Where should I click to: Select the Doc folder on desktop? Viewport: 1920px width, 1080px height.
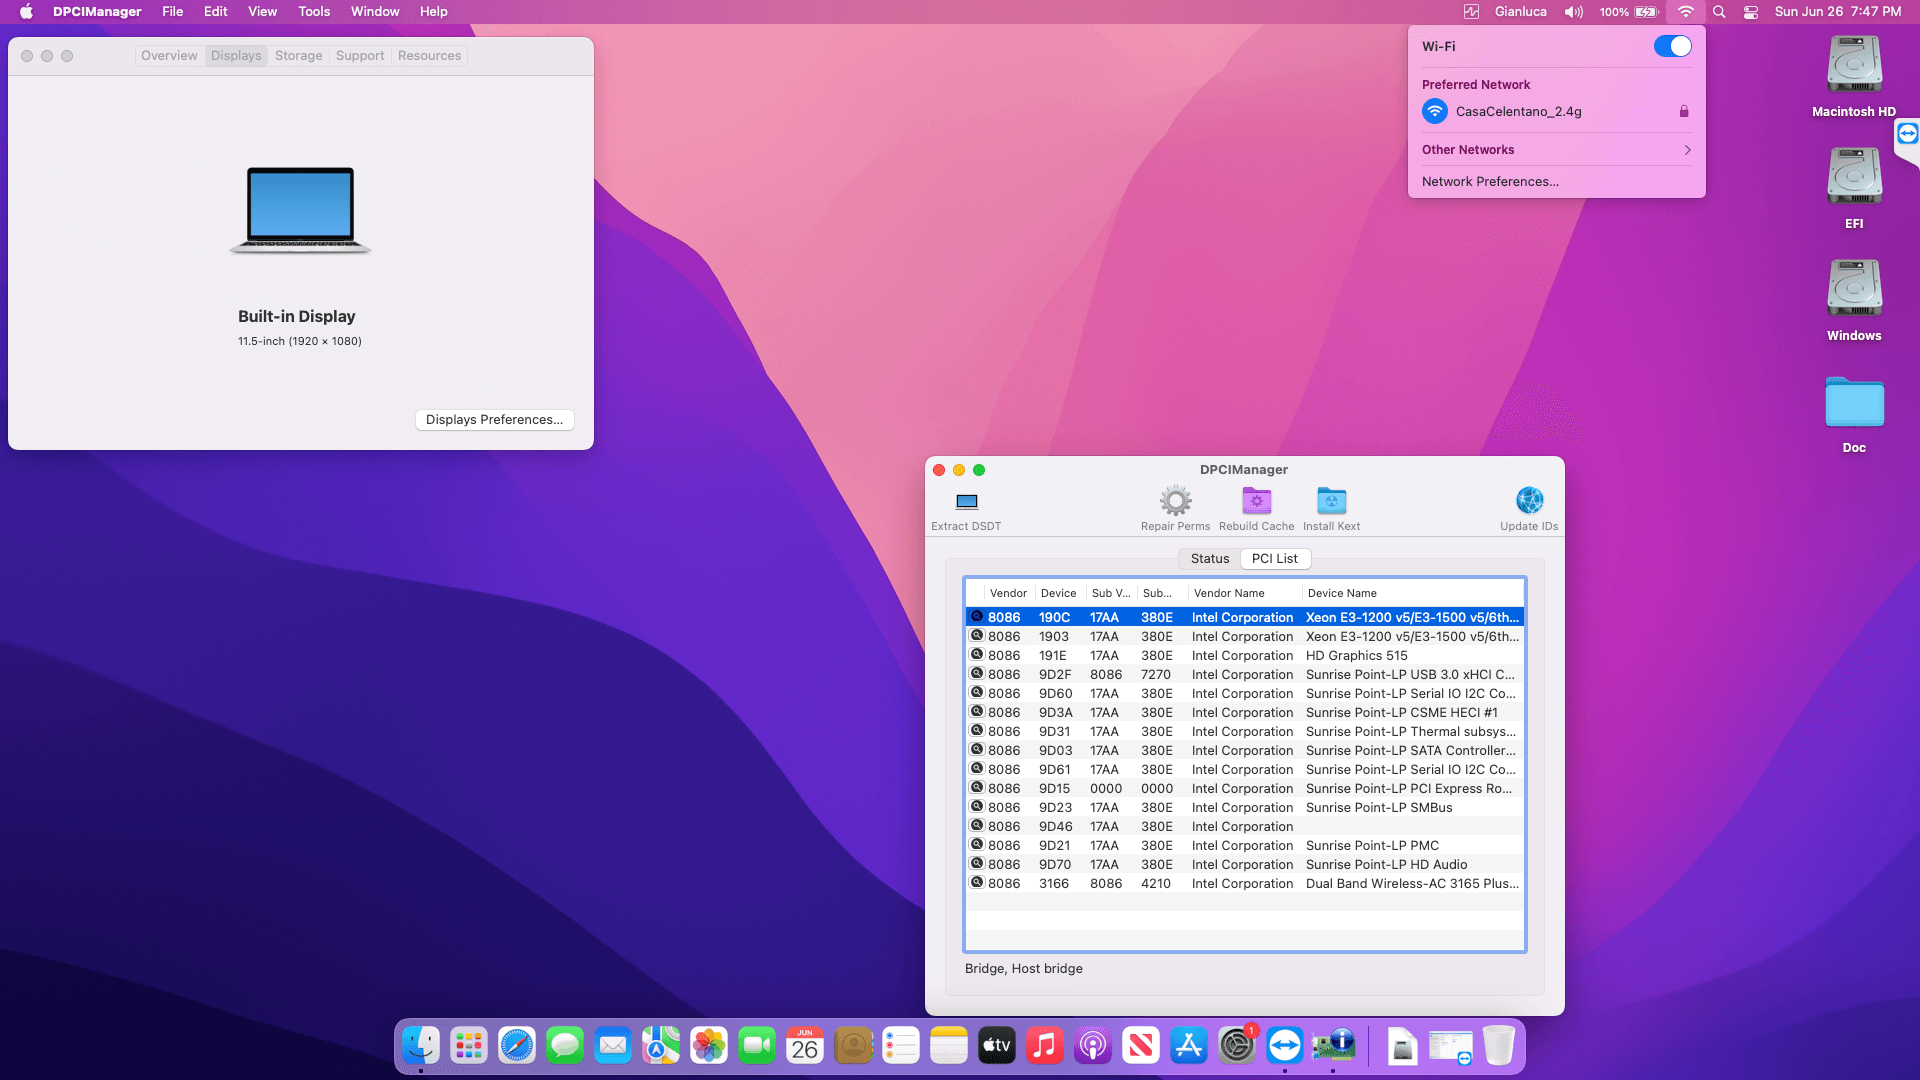(1854, 402)
